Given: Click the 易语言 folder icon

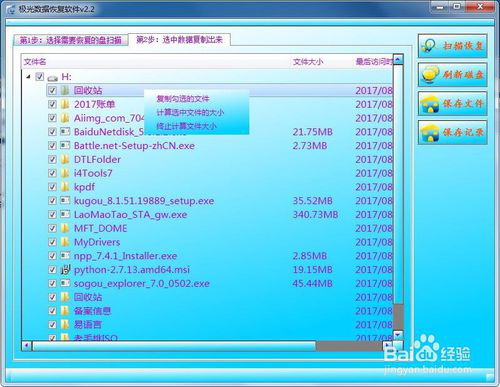Looking at the screenshot, I should (x=65, y=324).
